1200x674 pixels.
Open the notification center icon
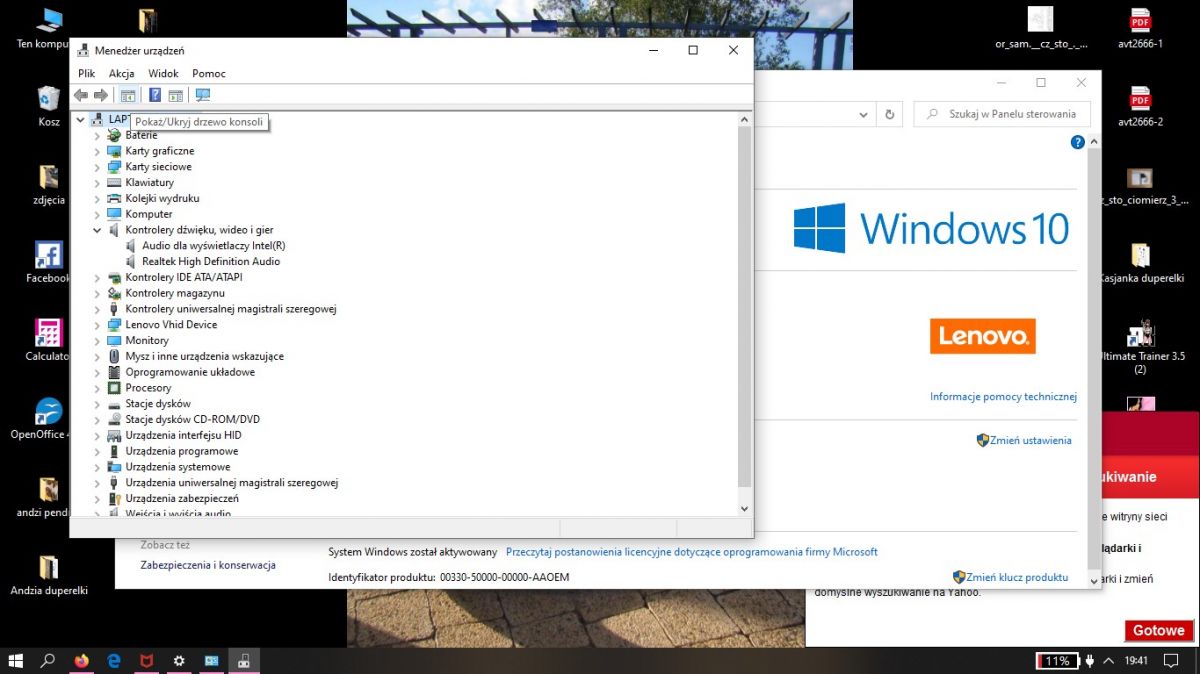click(1171, 661)
